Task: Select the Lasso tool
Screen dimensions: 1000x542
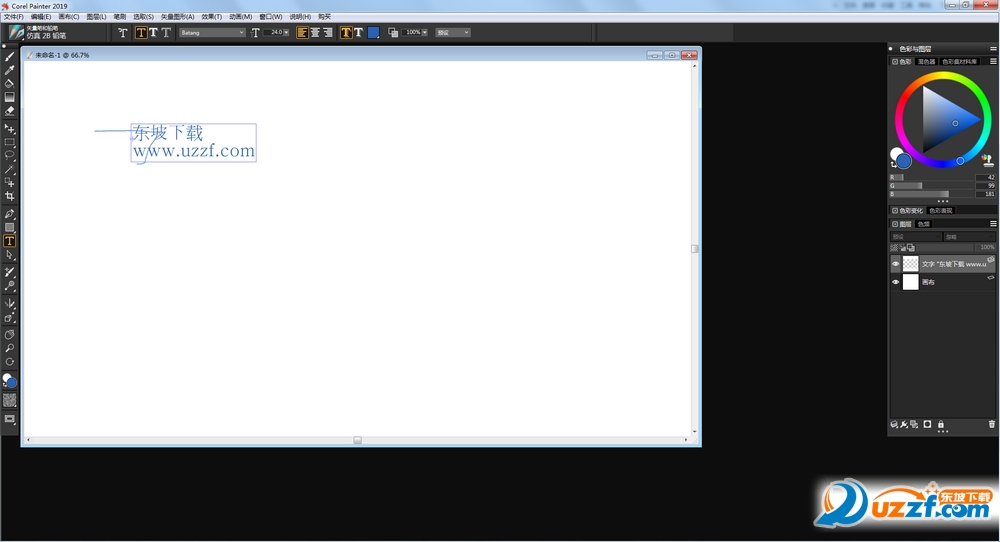Action: click(x=10, y=156)
